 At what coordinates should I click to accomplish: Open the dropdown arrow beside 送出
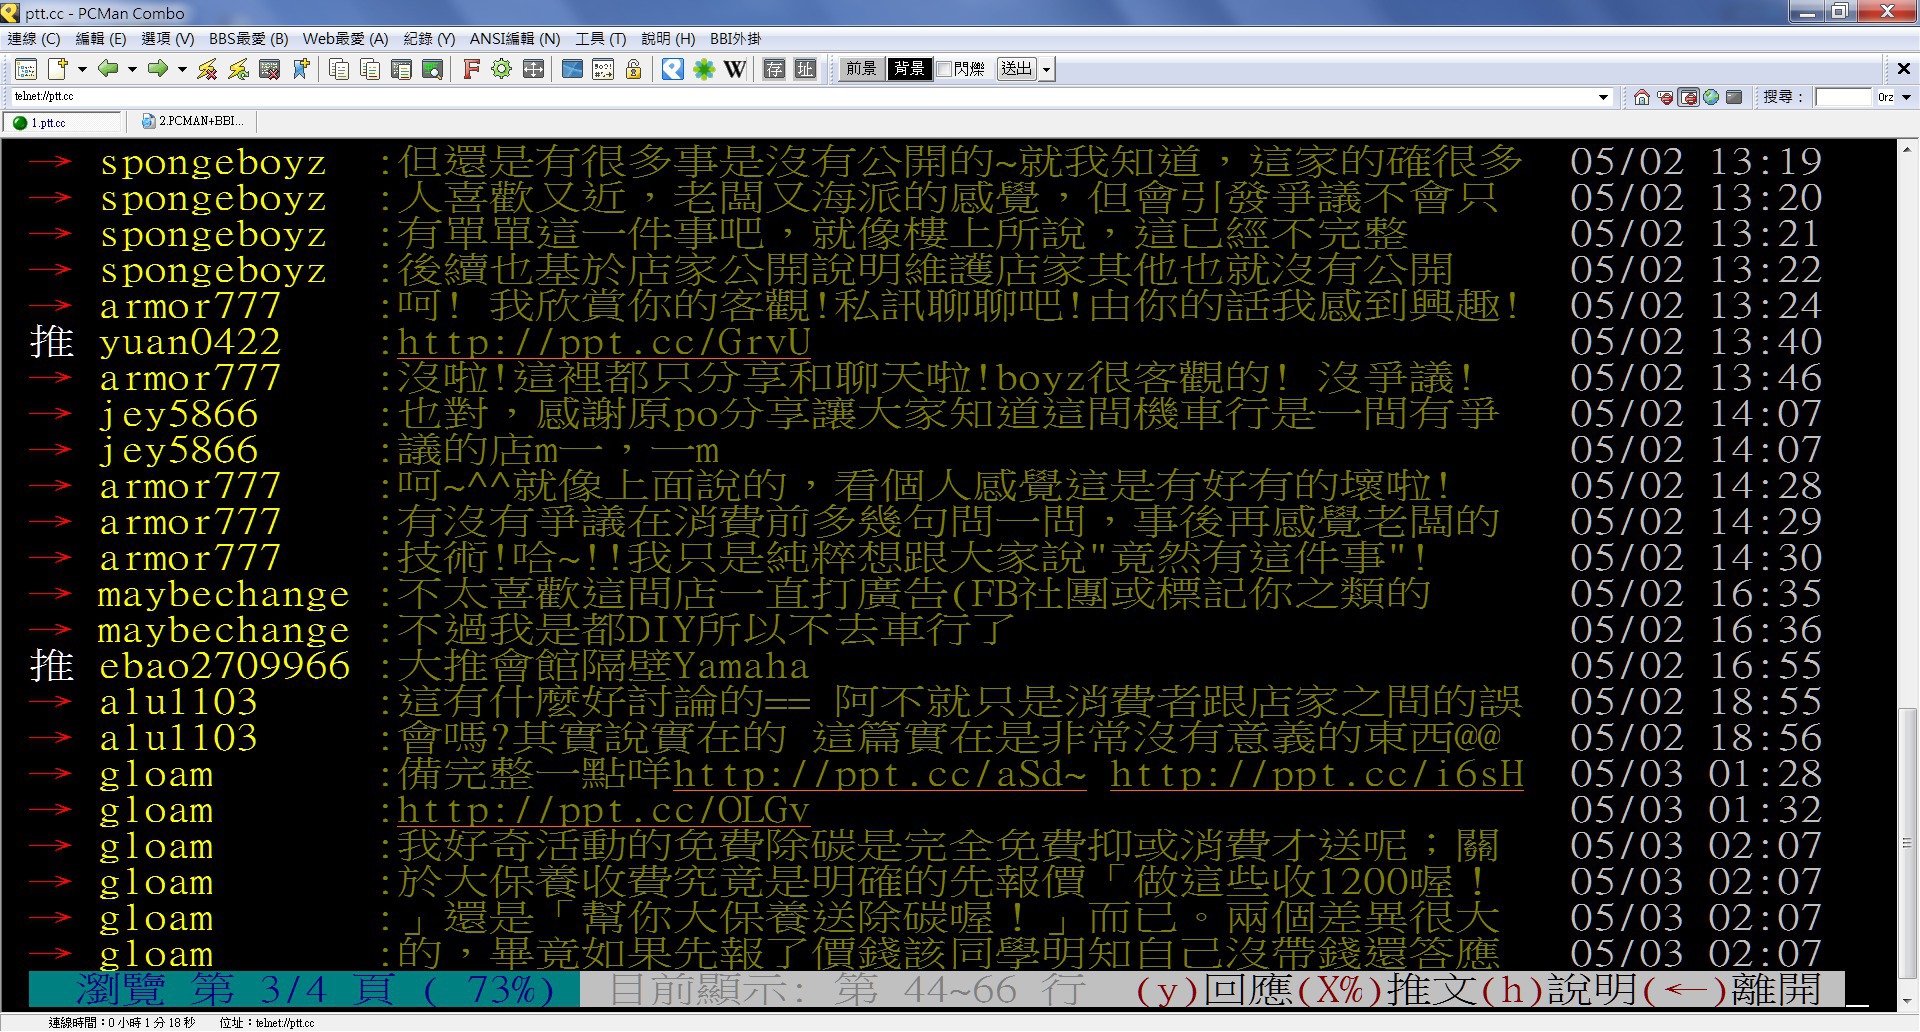point(1047,69)
